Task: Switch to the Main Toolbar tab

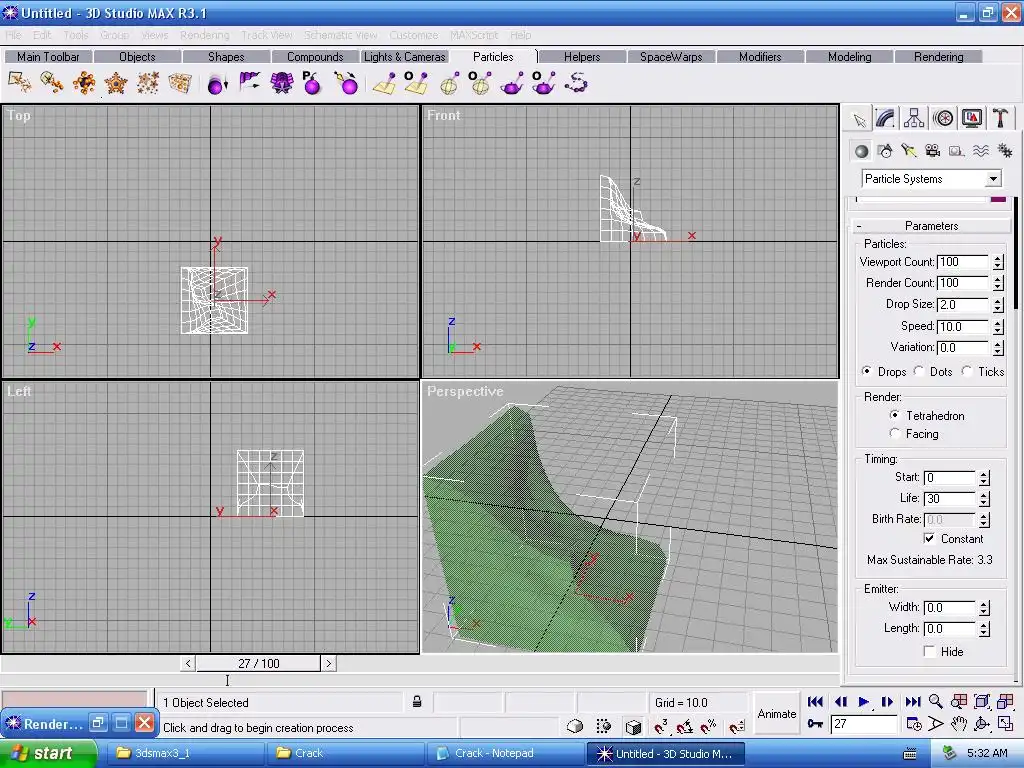Action: click(48, 57)
